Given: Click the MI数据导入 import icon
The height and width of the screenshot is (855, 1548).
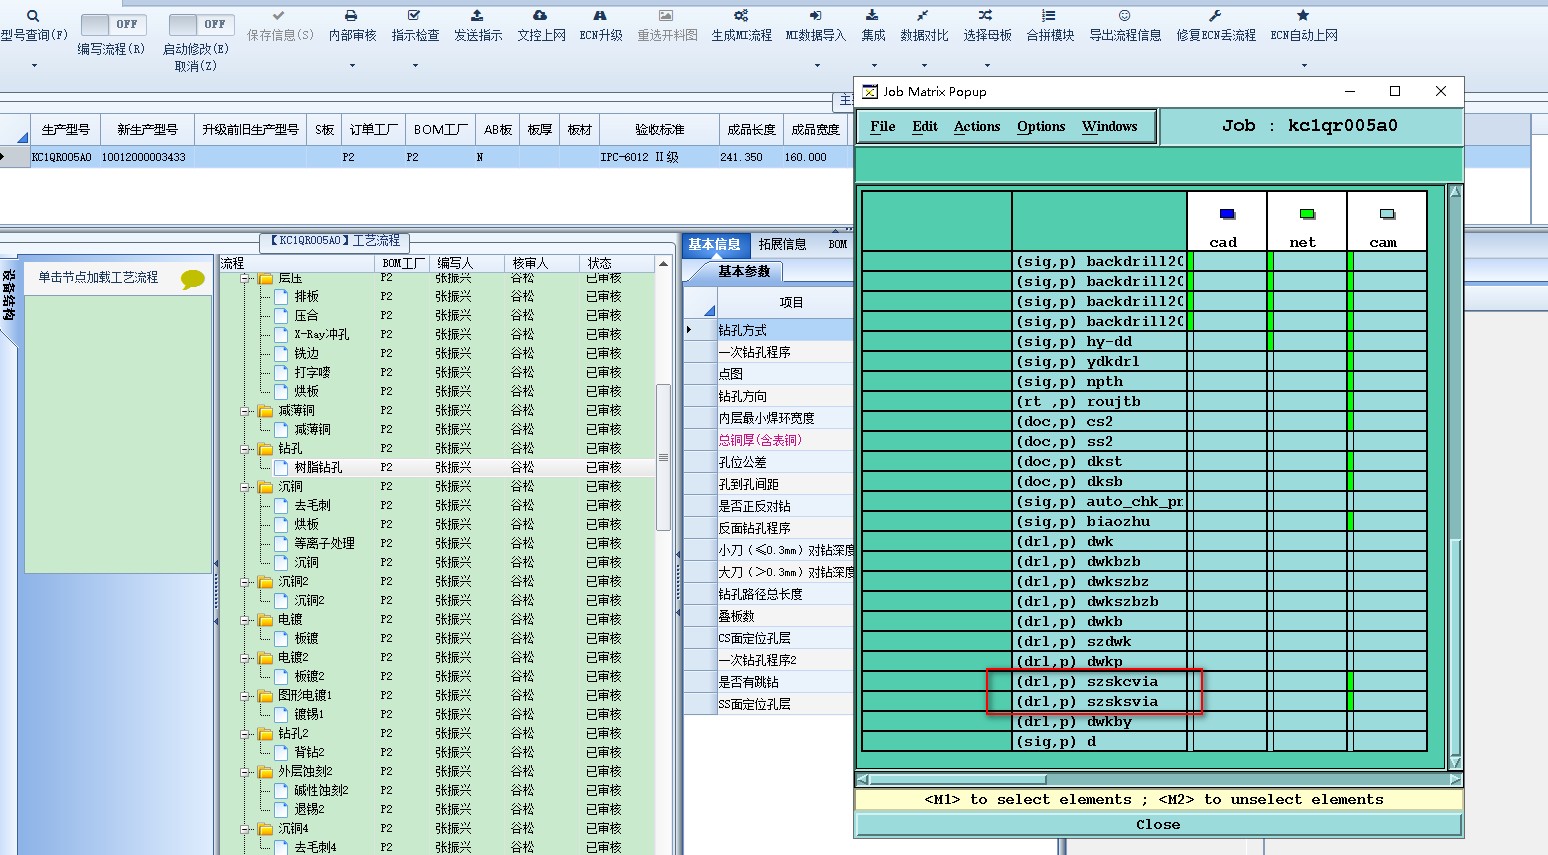Looking at the screenshot, I should (x=815, y=16).
